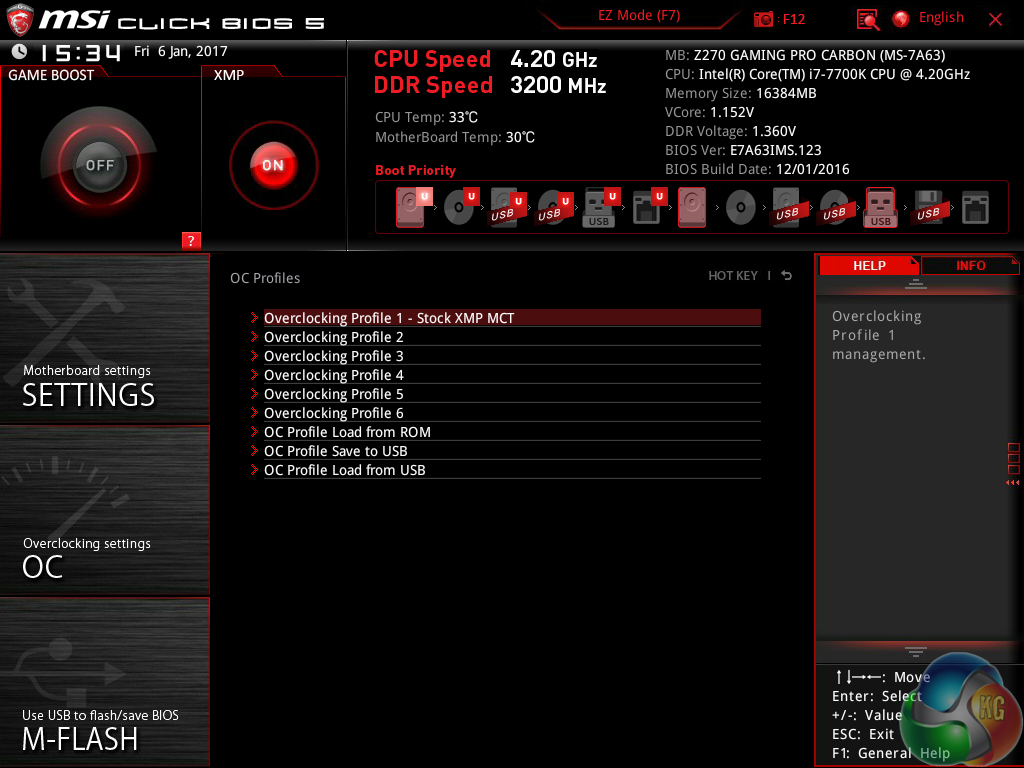
Task: Toggle the XMP ON button
Action: click(x=274, y=165)
